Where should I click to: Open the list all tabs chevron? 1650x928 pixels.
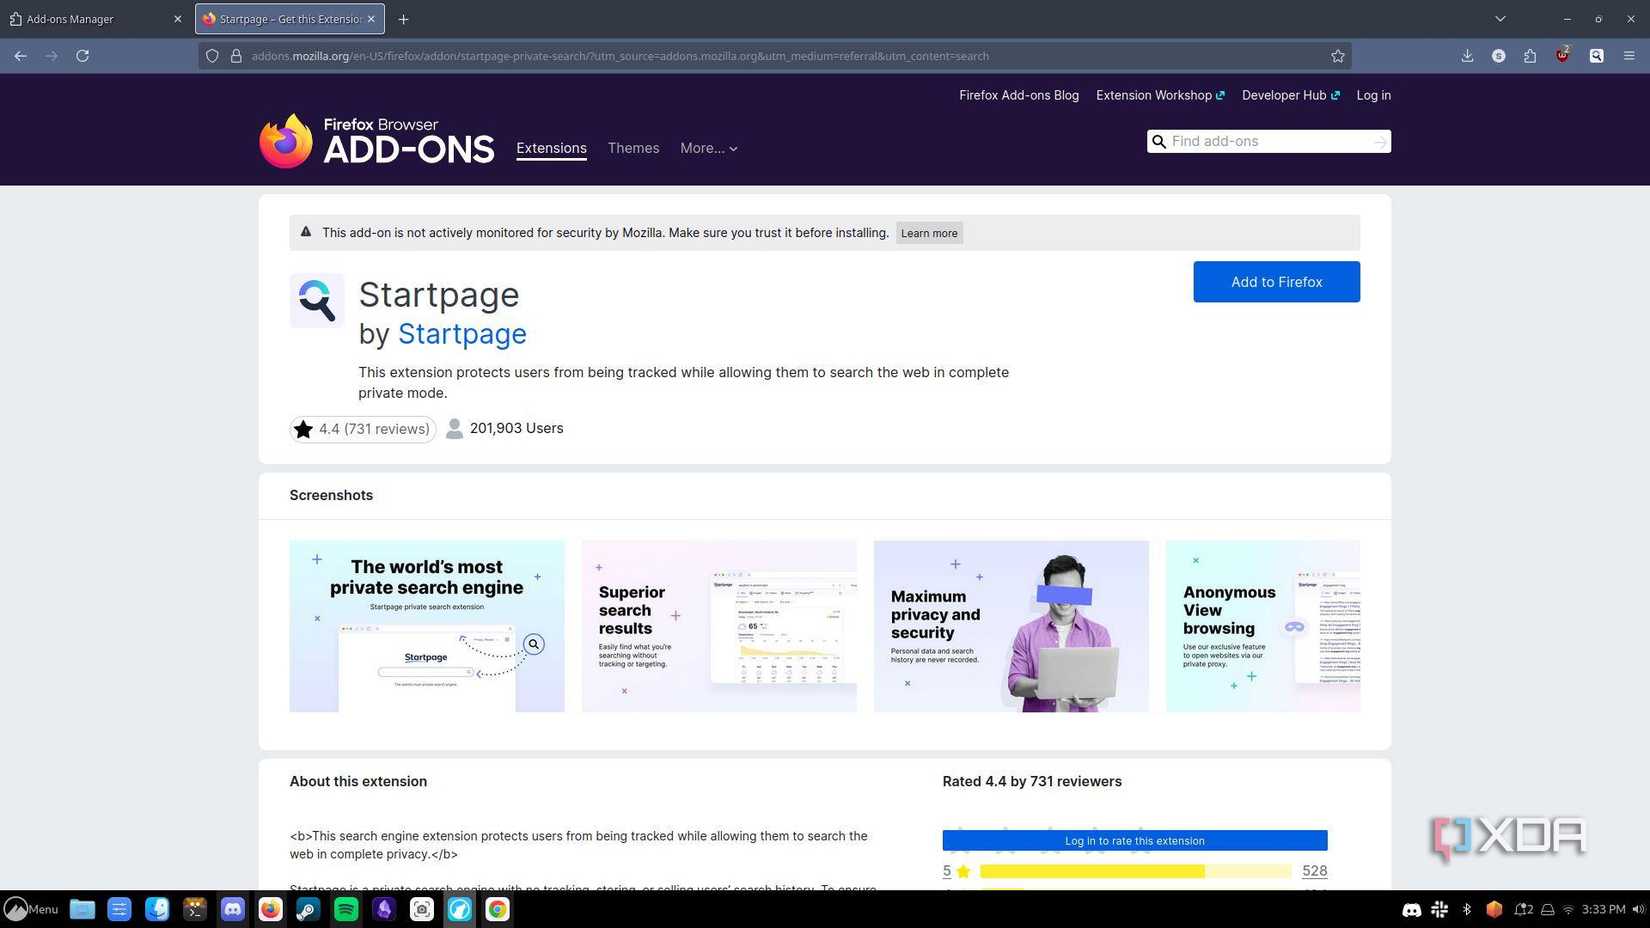click(x=1500, y=19)
